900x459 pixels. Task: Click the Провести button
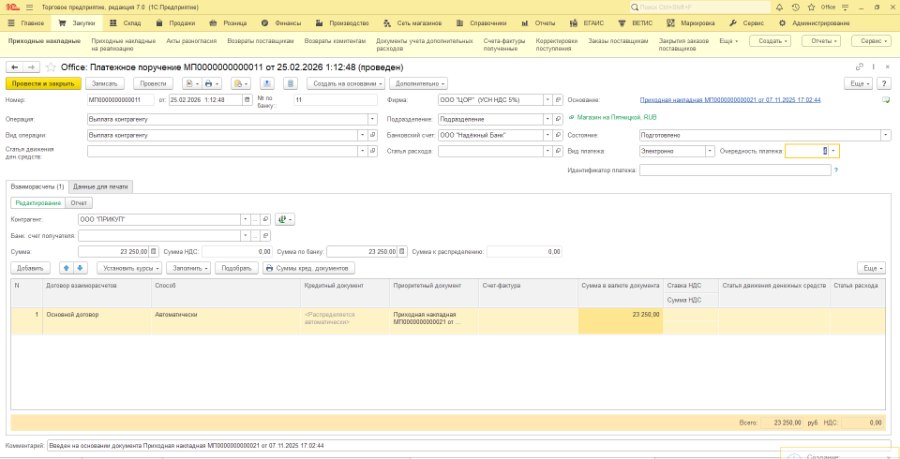click(x=154, y=84)
